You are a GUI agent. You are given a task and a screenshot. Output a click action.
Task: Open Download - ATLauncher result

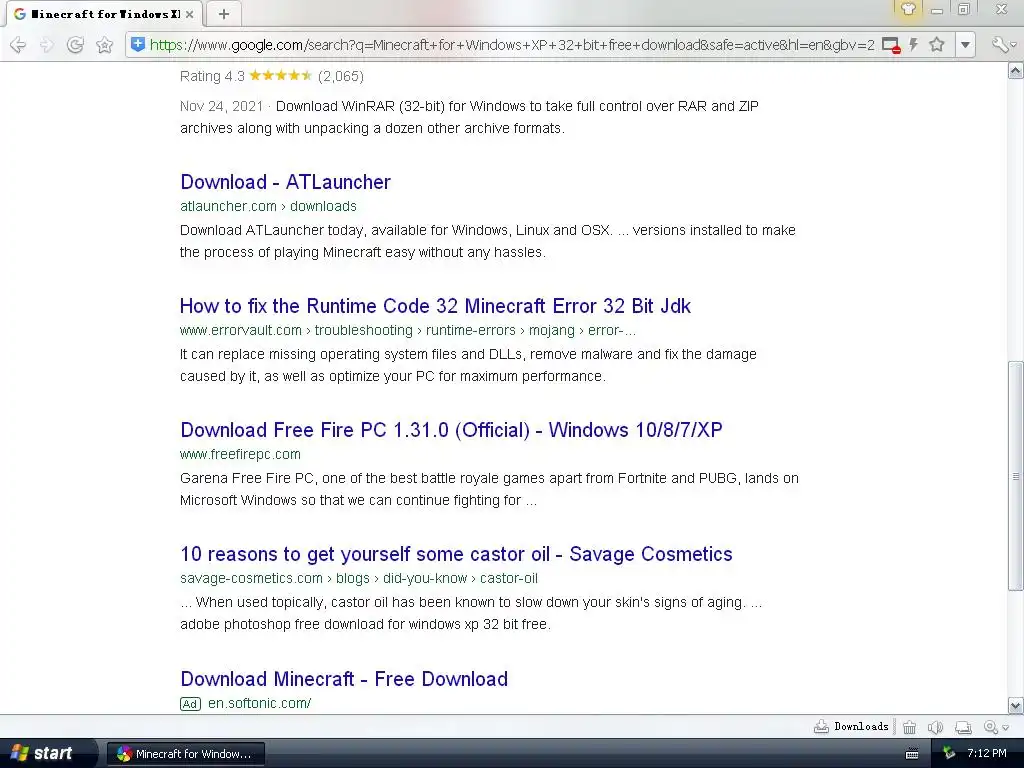[285, 182]
